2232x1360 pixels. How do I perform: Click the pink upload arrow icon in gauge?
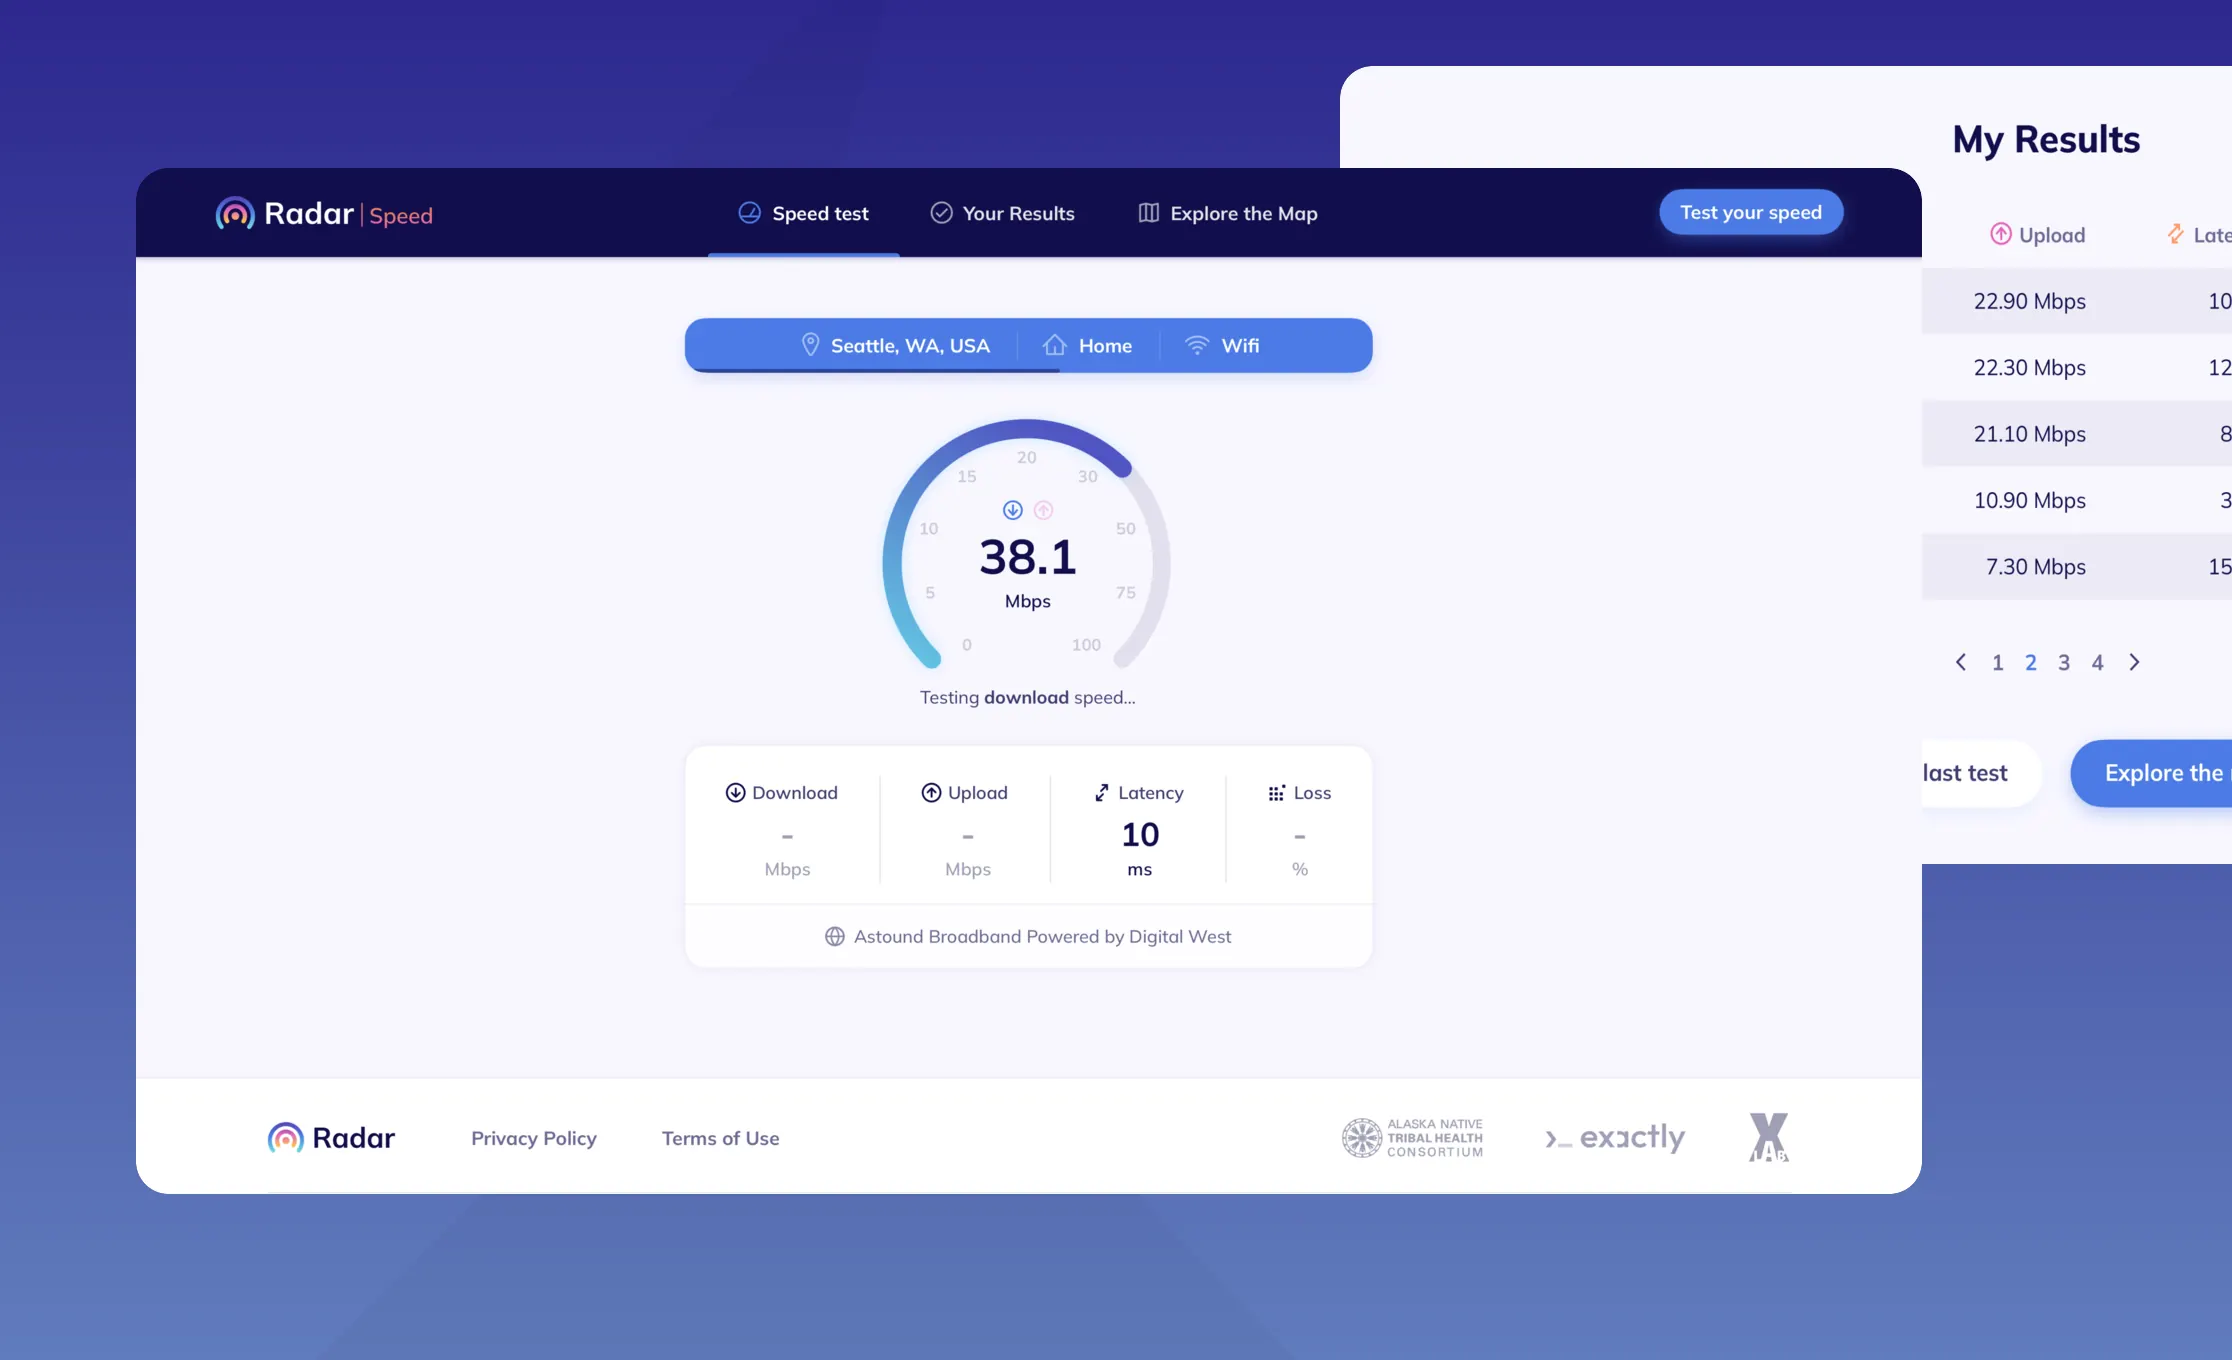[x=1043, y=510]
